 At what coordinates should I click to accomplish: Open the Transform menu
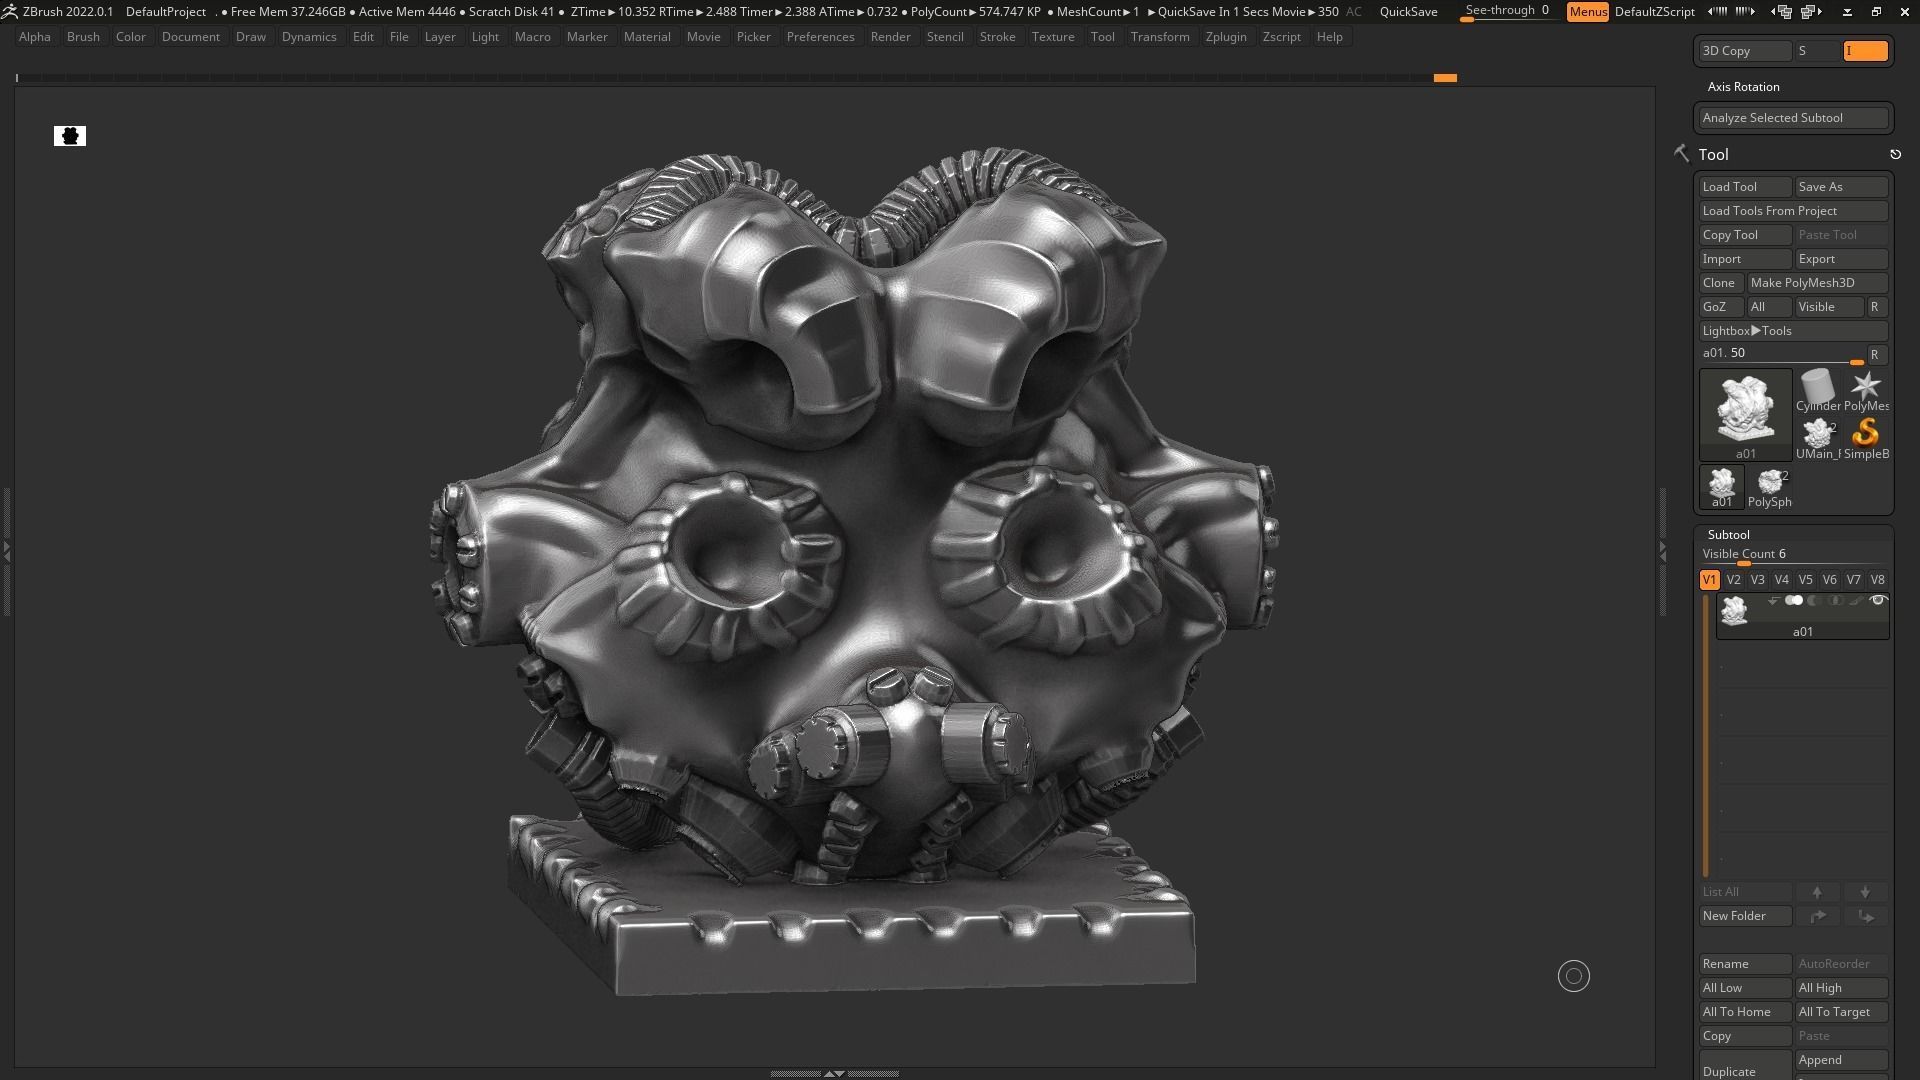point(1160,37)
